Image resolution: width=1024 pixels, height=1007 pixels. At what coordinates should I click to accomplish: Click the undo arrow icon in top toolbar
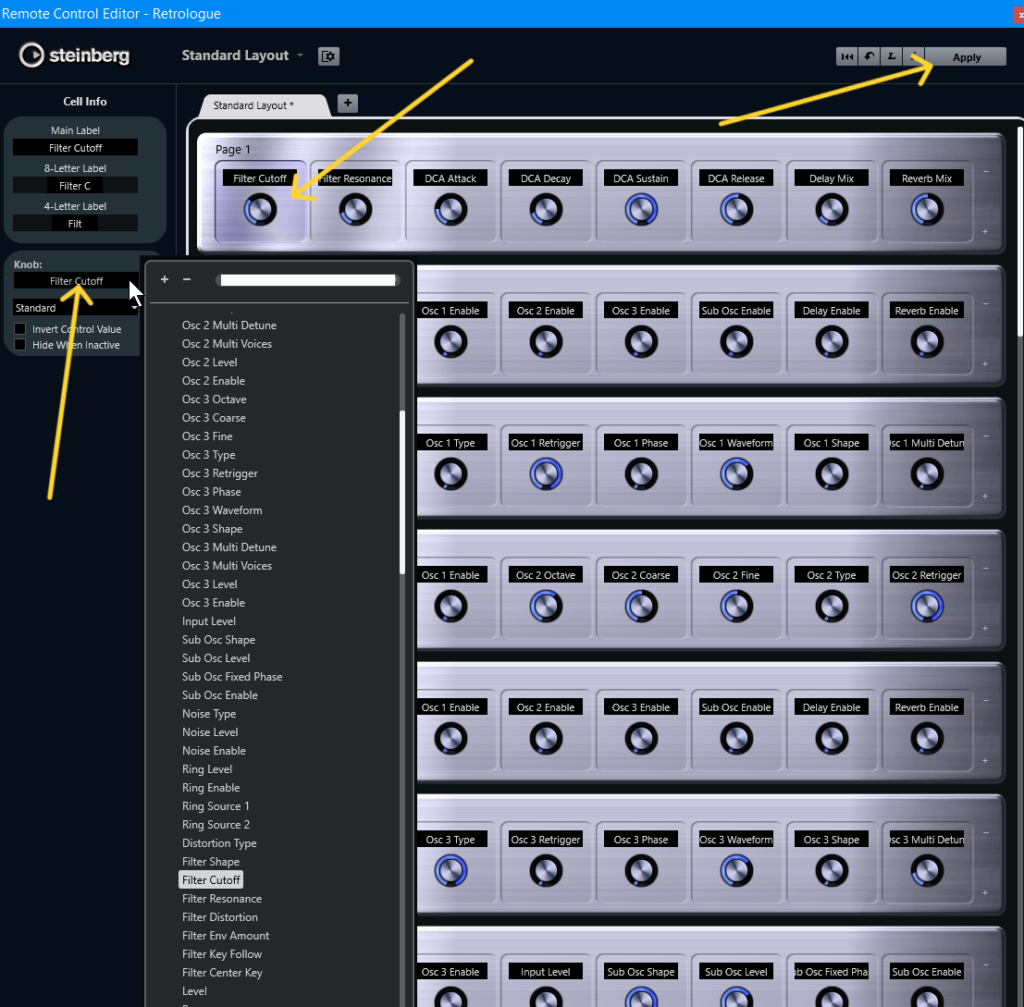coord(869,57)
